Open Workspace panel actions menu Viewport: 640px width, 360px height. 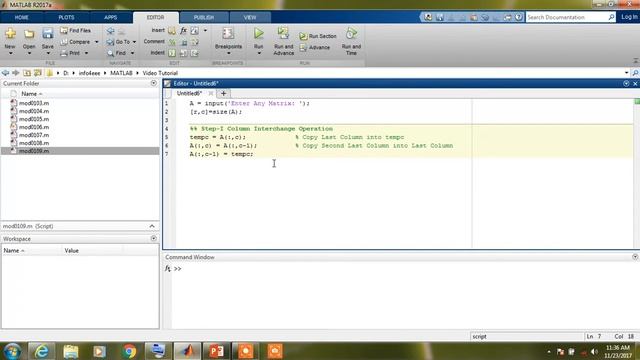click(x=153, y=238)
